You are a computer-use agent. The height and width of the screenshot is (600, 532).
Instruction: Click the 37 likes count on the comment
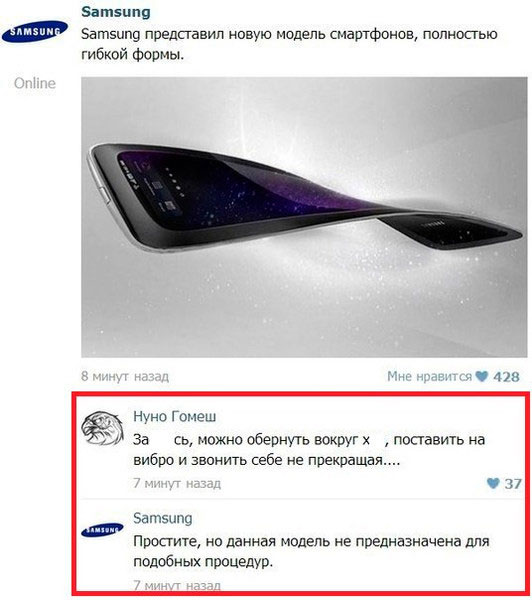(513, 484)
